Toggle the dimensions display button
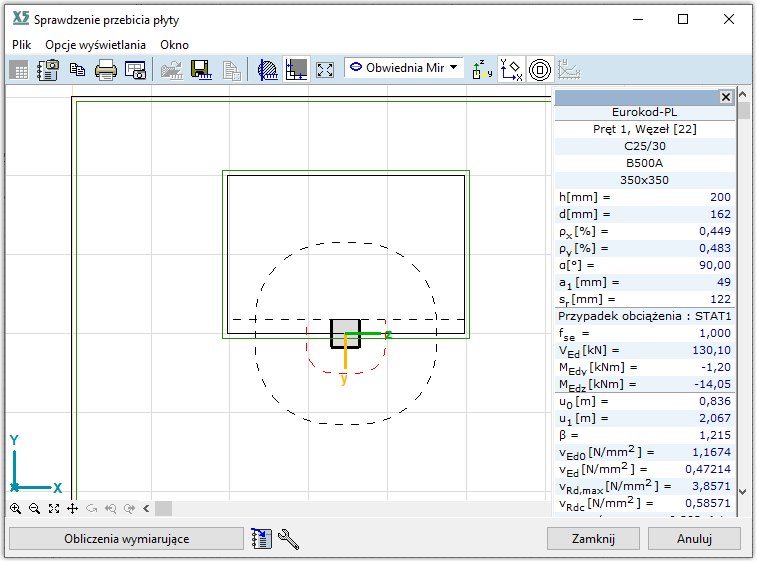 pyautogui.click(x=296, y=69)
